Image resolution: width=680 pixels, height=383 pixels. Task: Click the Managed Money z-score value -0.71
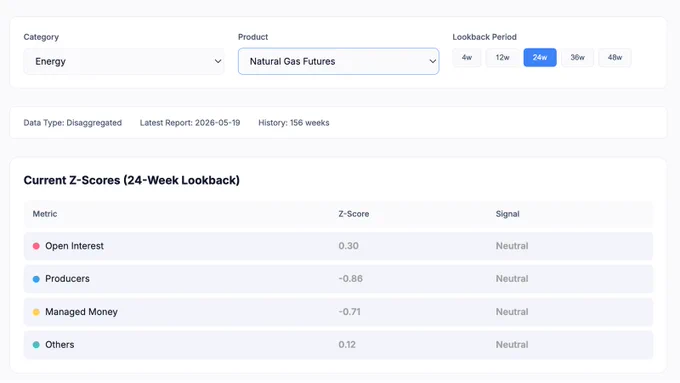(x=350, y=312)
